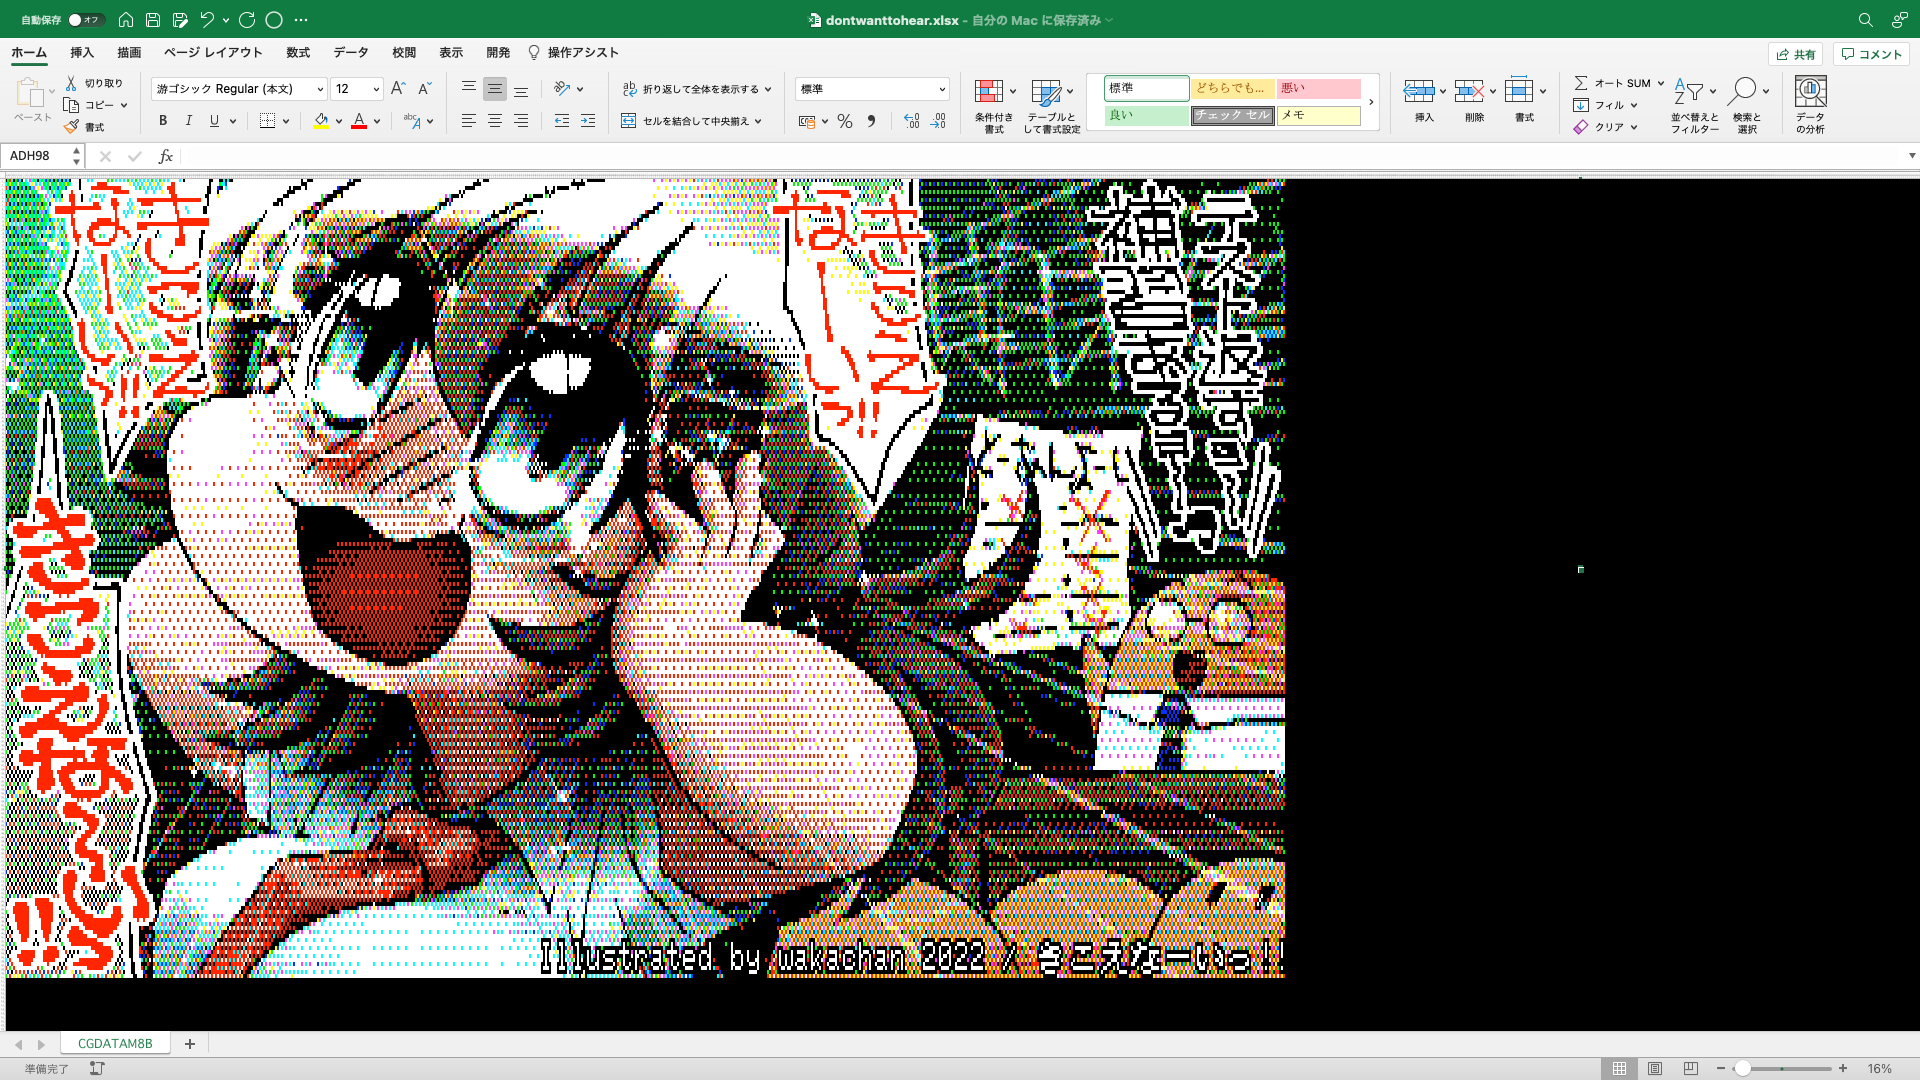Click the Tell Me (操作アシスト) box
1920x1080 pixels.
pyautogui.click(x=573, y=53)
